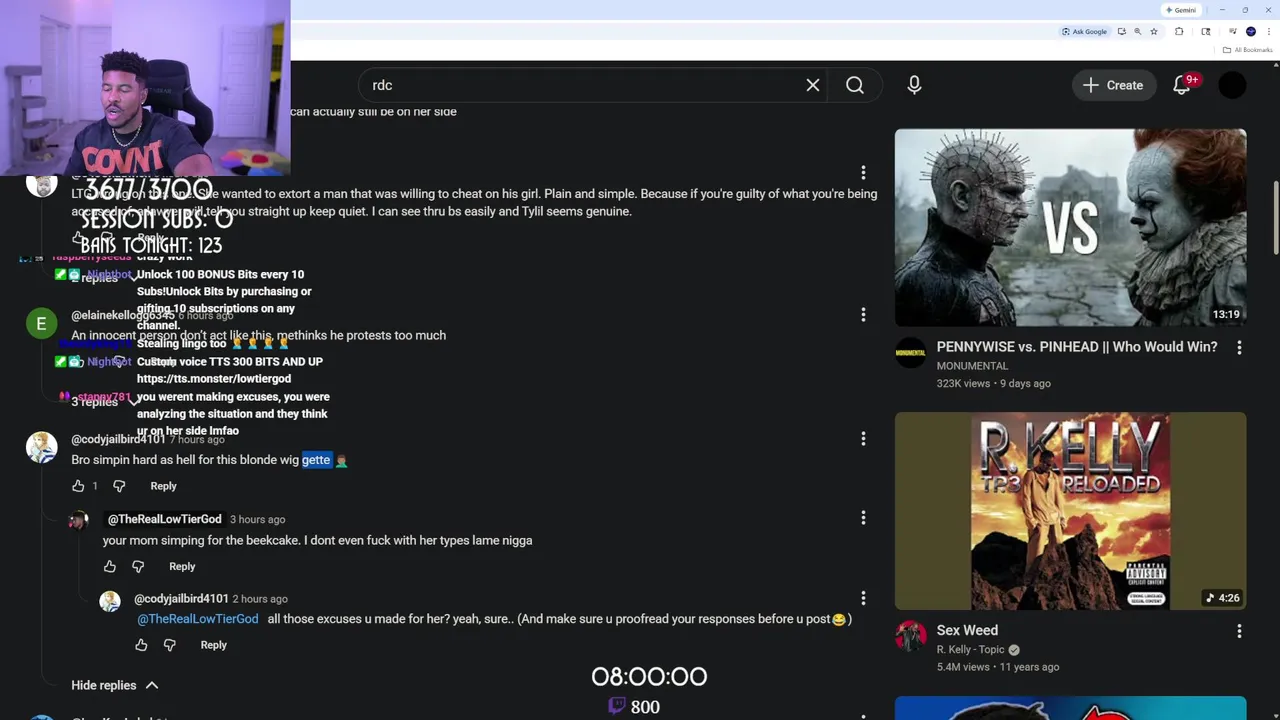Click the highlighted word 'gette' in comment
This screenshot has width=1280, height=720.
tap(316, 460)
